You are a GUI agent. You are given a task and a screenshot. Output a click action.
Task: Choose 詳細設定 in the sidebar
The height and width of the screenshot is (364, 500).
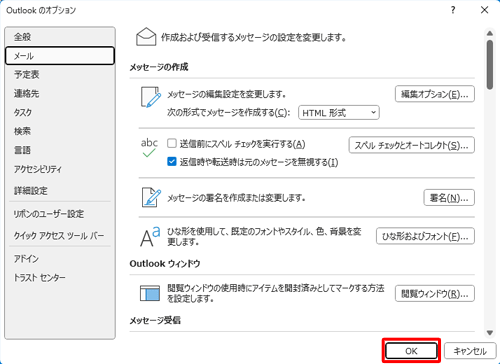[x=60, y=191]
